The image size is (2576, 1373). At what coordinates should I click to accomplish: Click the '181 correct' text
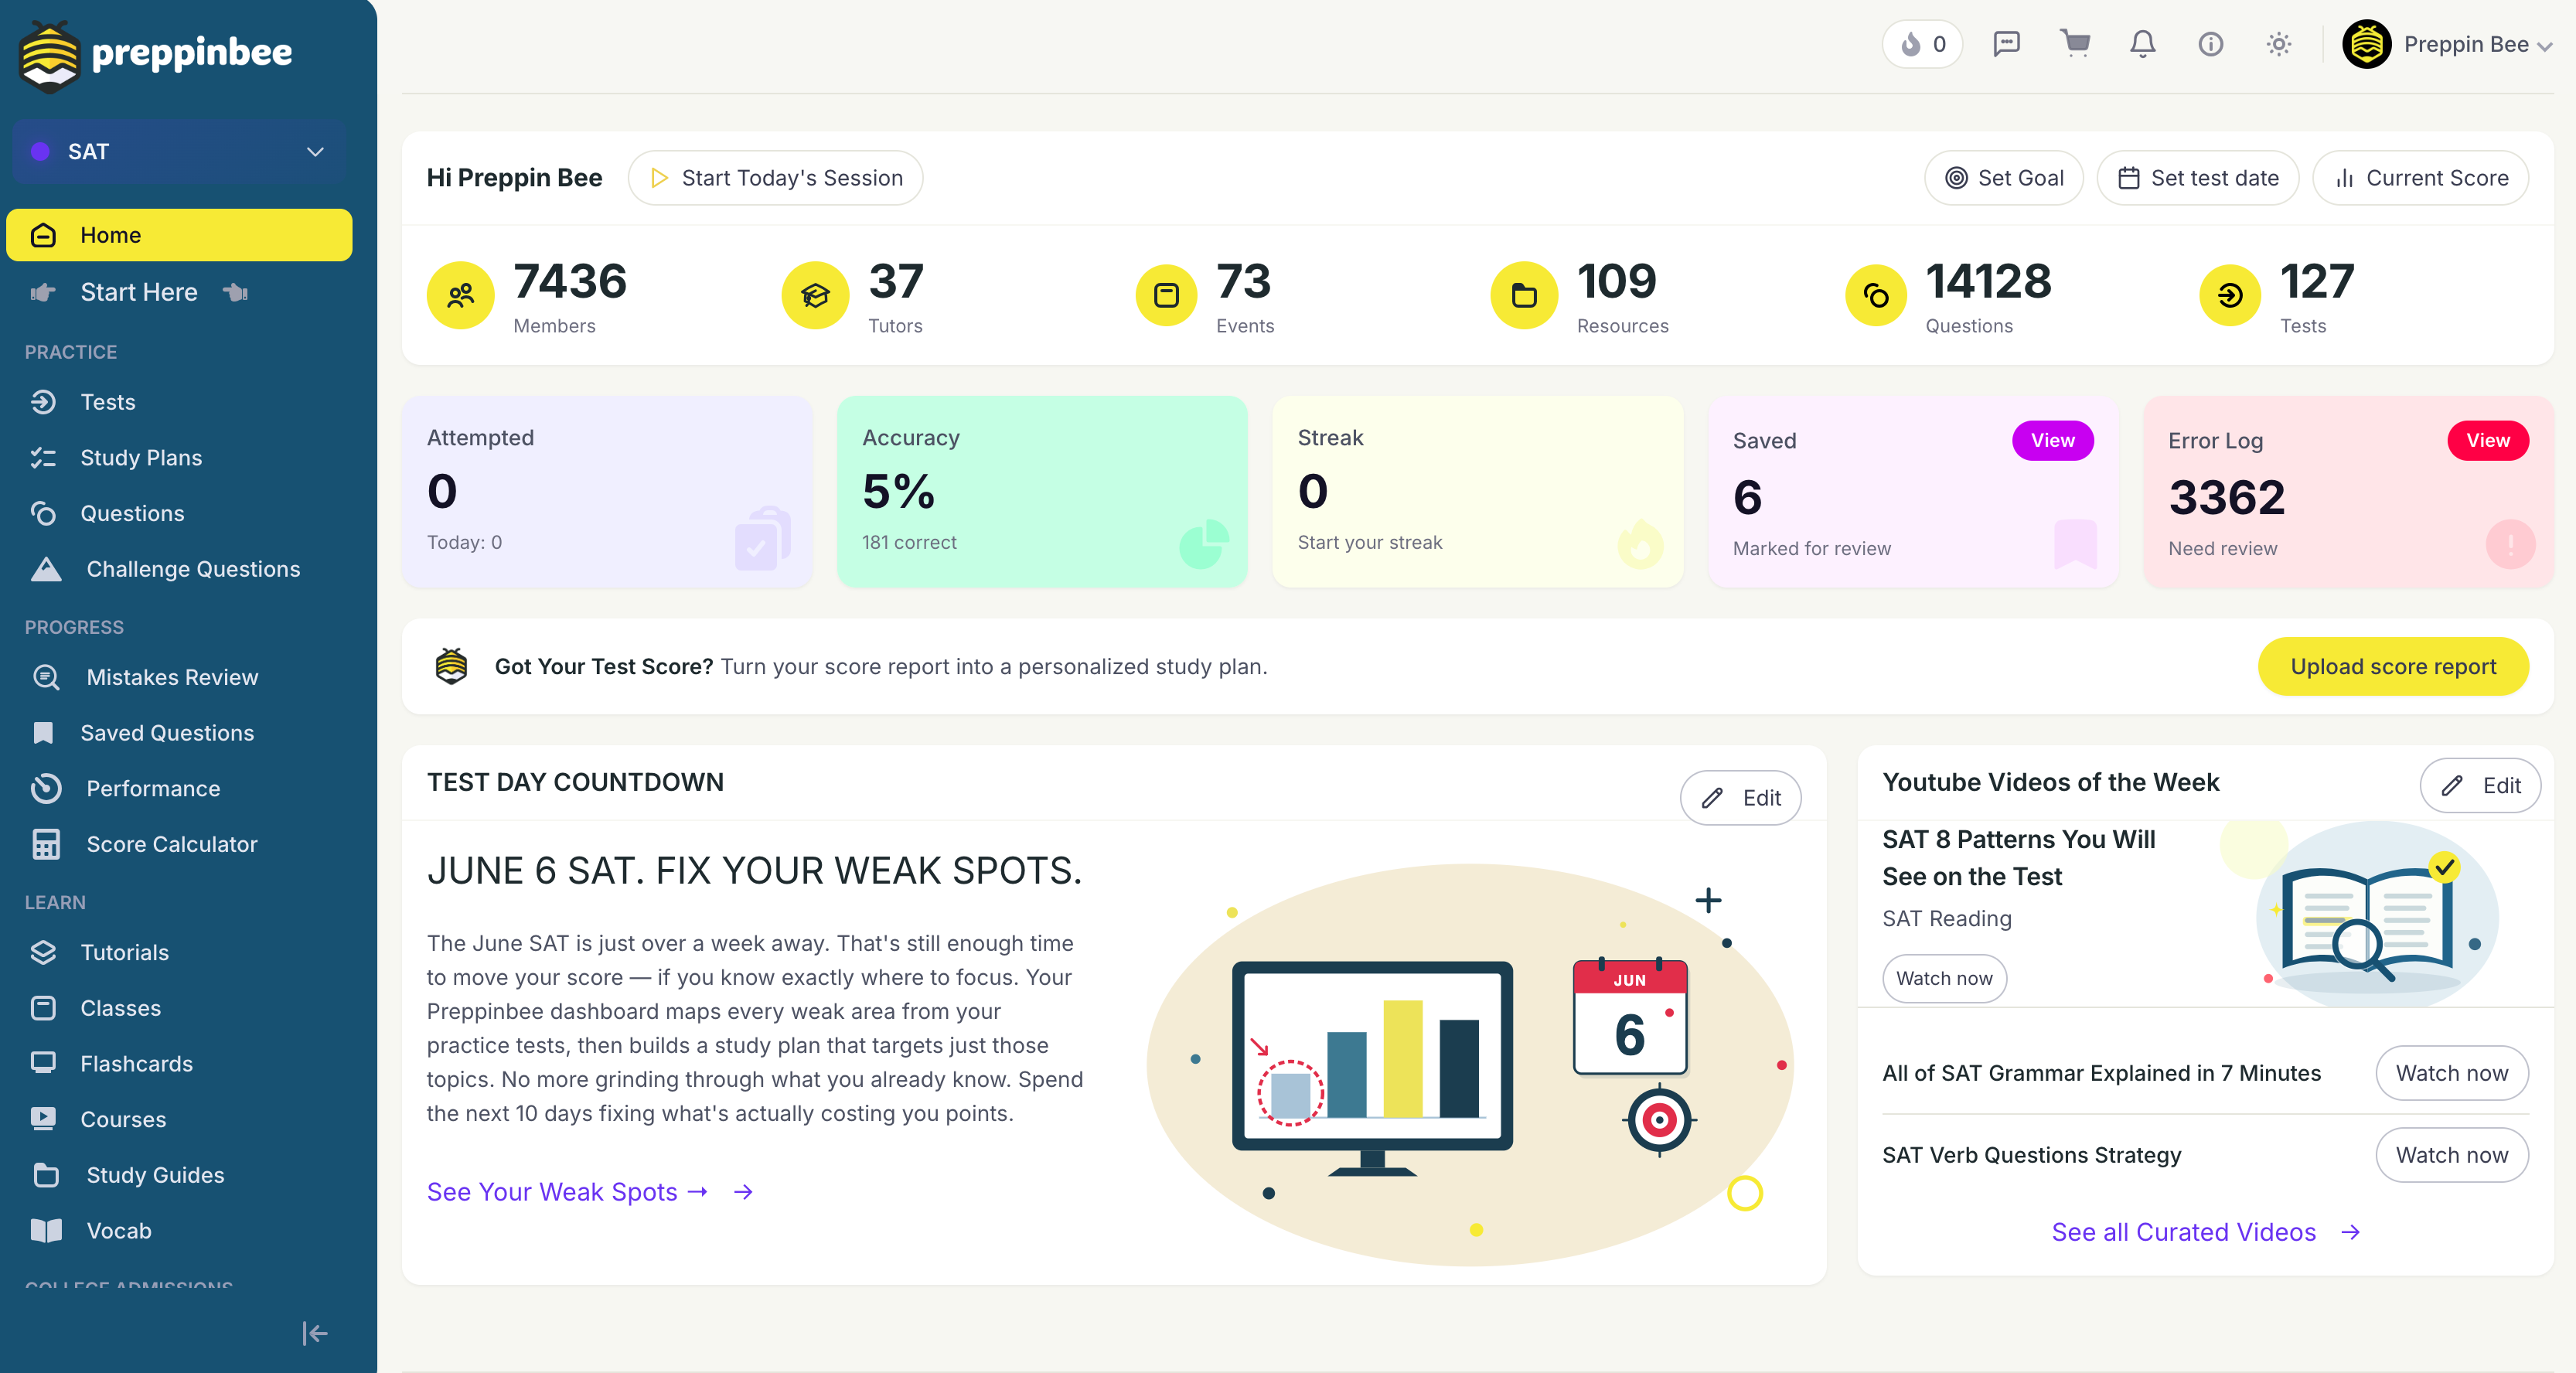[909, 543]
